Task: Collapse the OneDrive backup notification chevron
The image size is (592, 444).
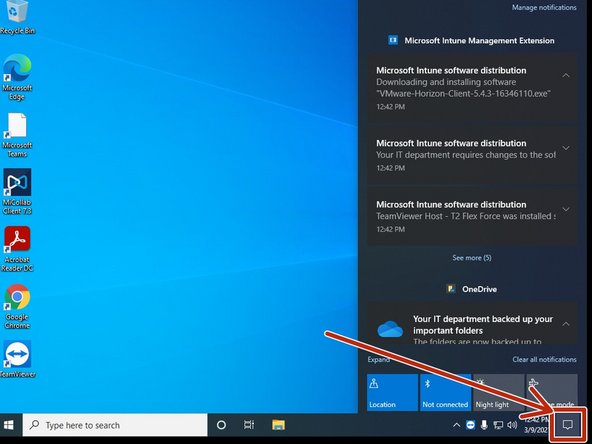Action: [x=566, y=324]
